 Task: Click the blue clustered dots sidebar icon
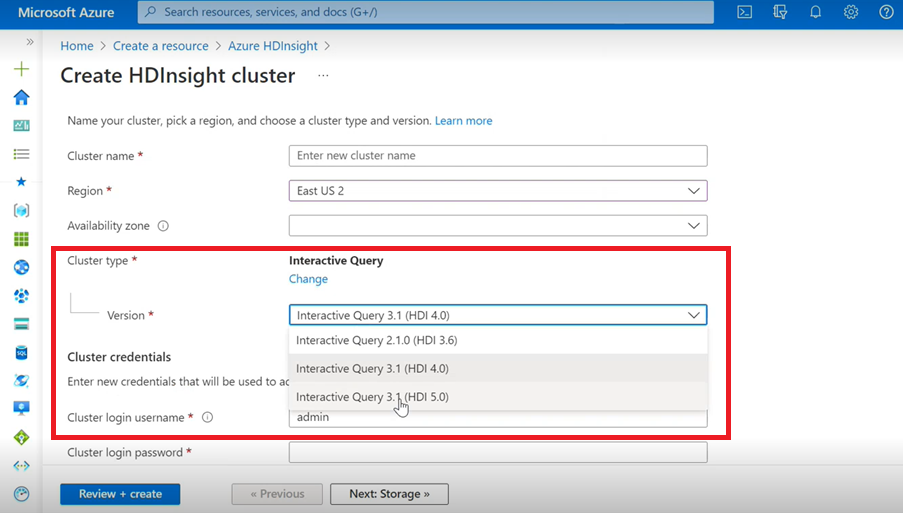21,295
